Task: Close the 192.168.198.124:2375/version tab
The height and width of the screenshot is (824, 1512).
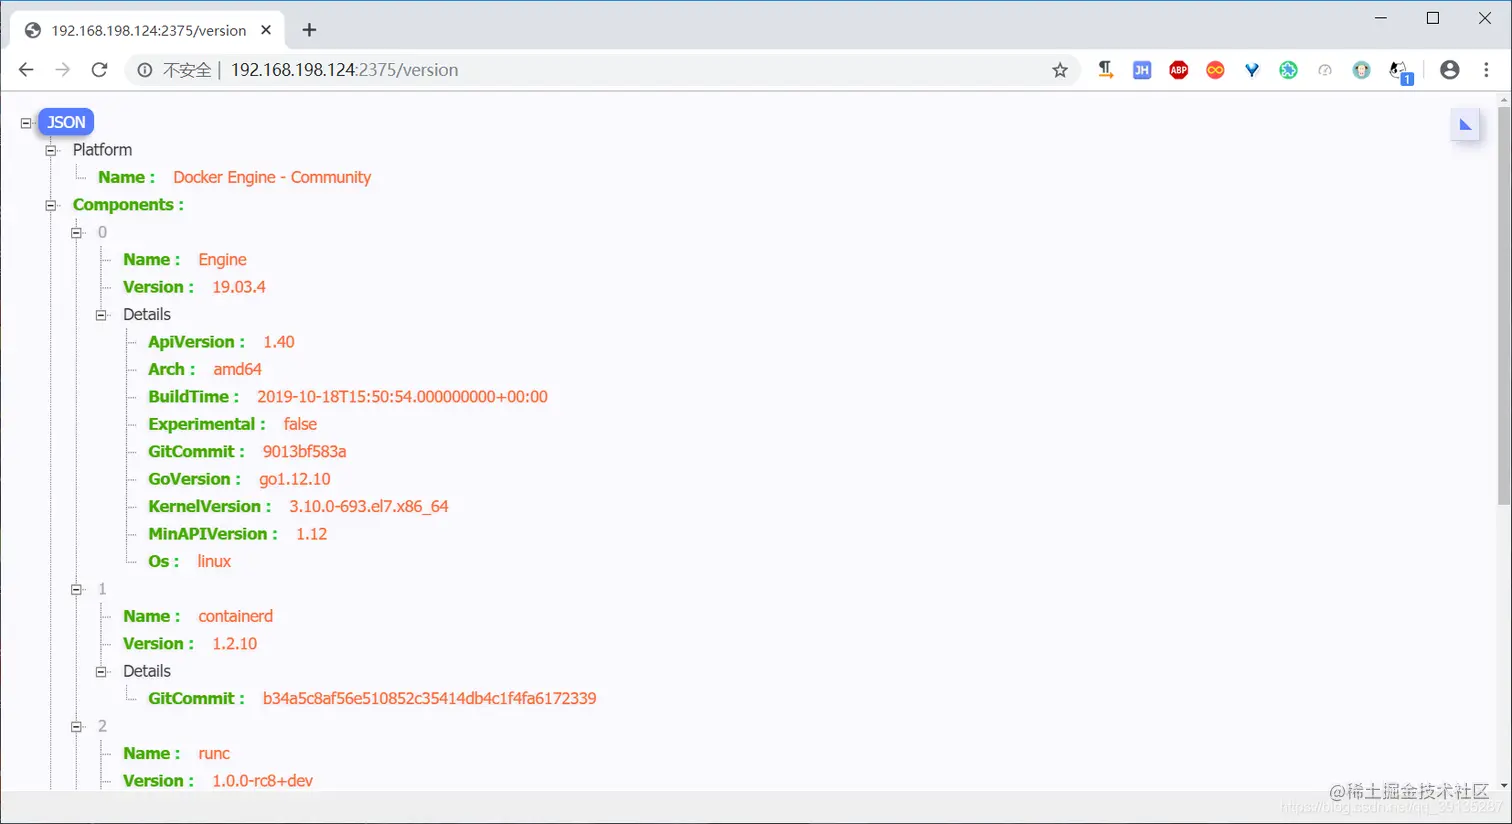Action: pos(266,30)
